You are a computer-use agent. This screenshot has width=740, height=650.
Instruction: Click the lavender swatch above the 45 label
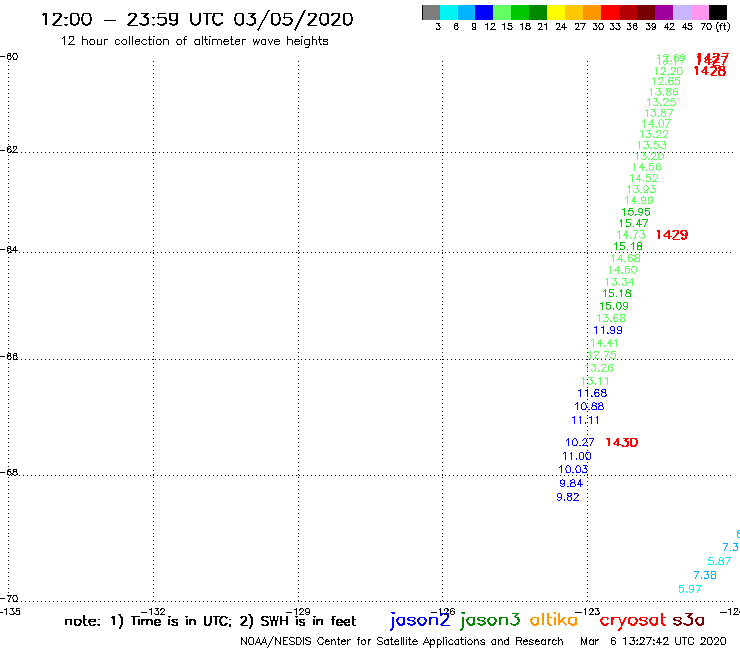[682, 12]
